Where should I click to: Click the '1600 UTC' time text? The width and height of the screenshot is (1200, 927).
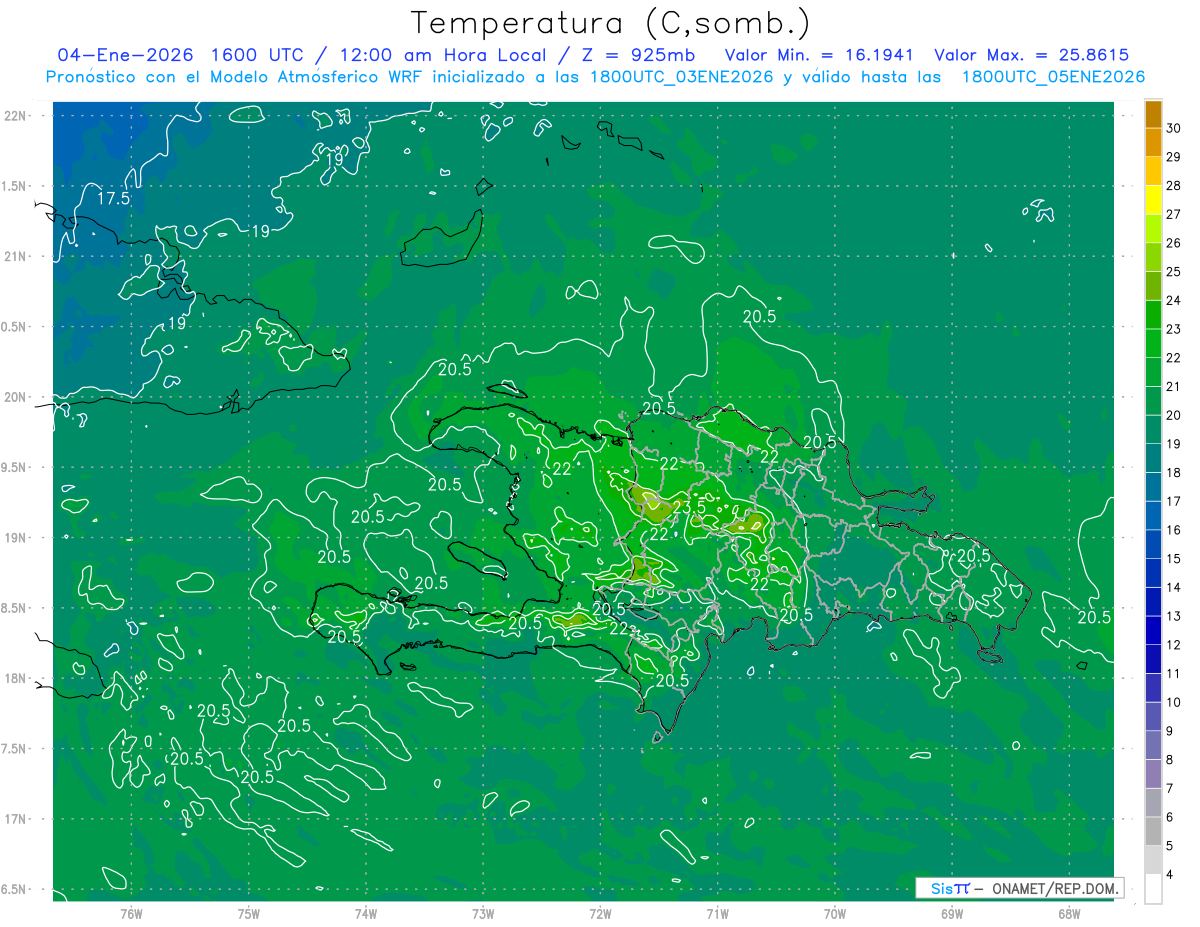click(x=260, y=56)
